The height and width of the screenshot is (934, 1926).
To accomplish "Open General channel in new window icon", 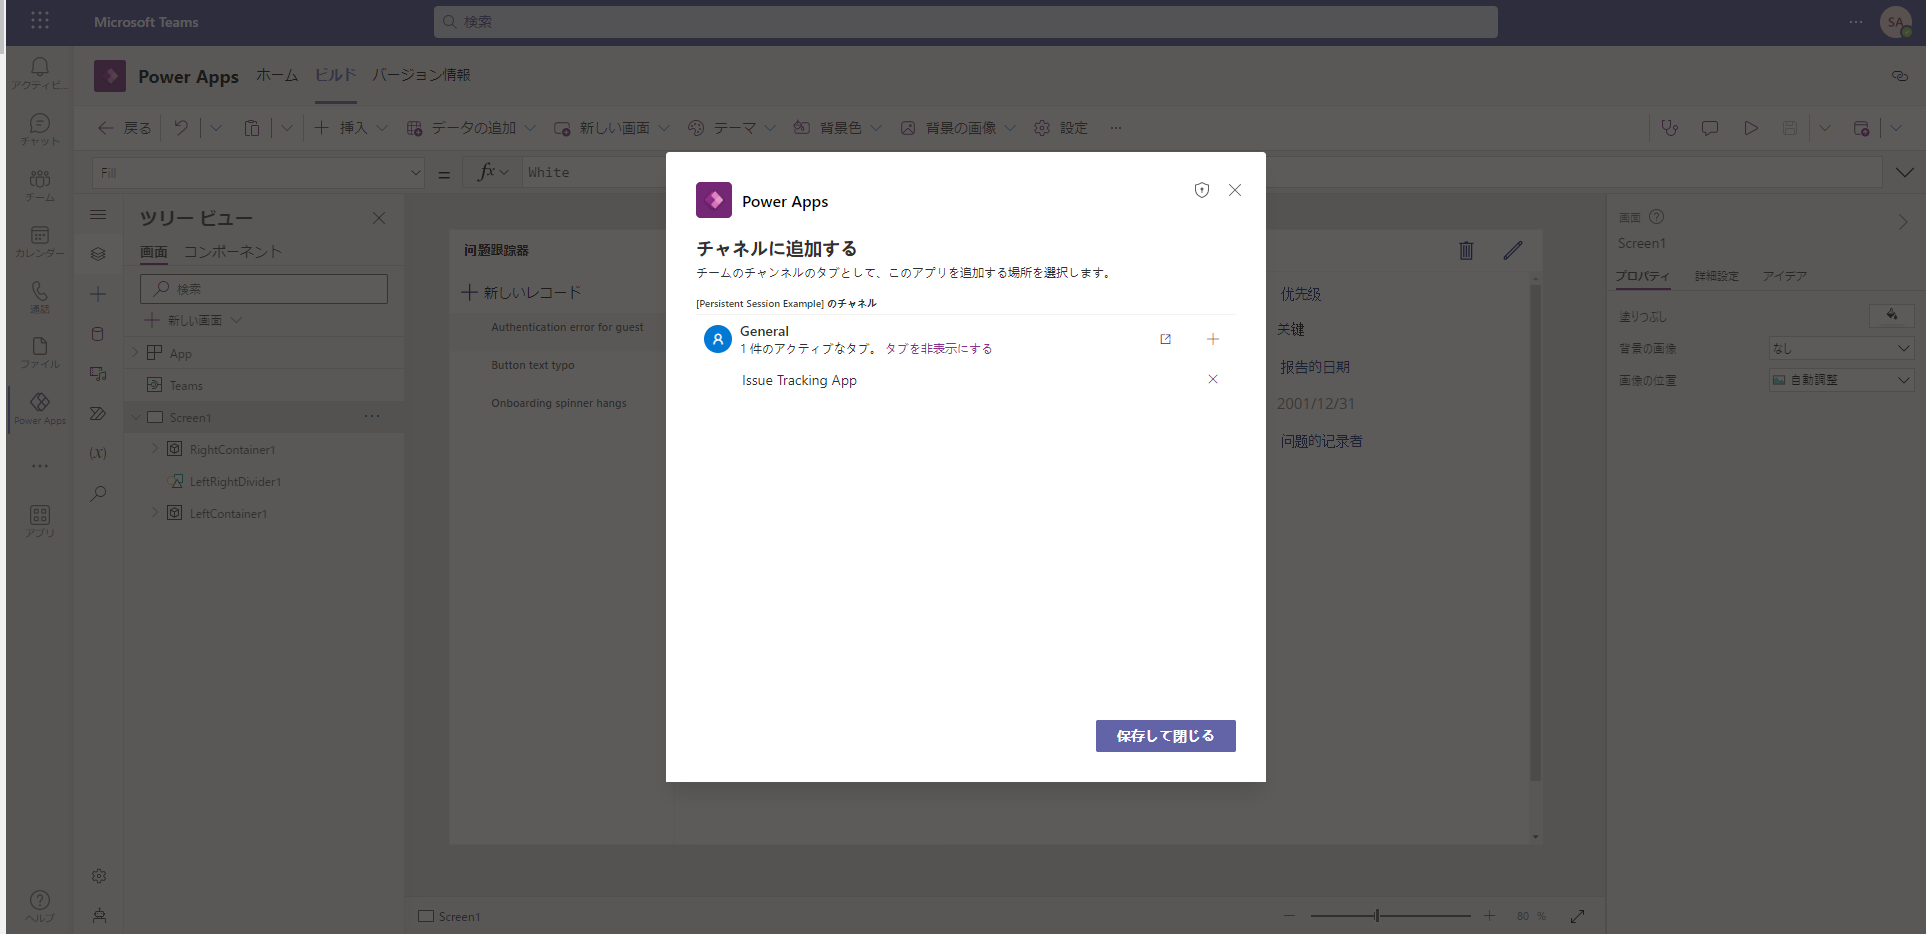I will [x=1165, y=339].
